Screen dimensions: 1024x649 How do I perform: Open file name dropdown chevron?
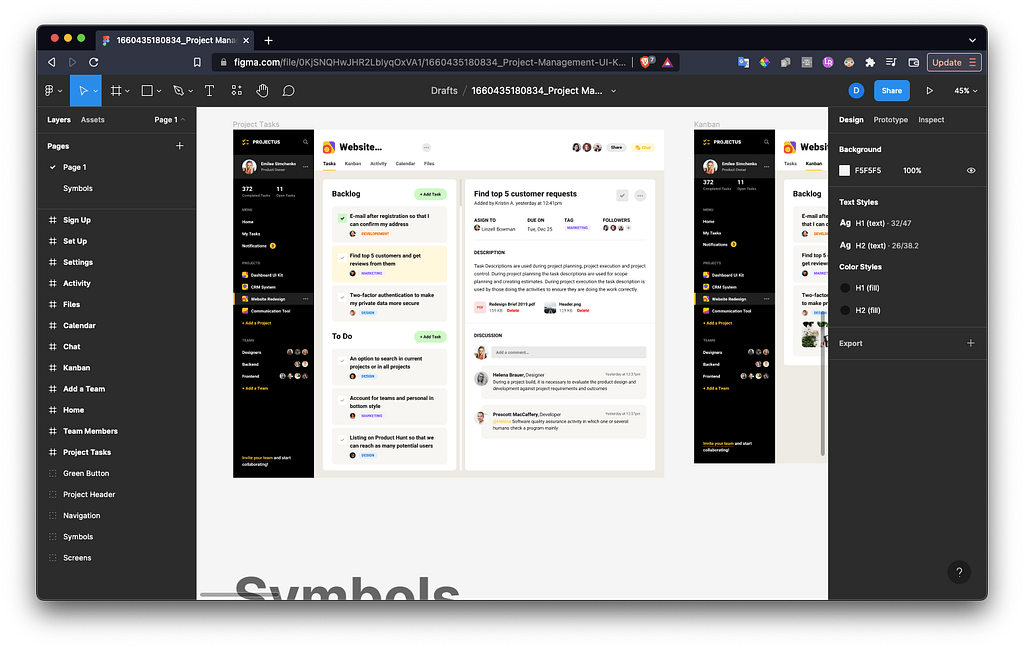click(613, 91)
